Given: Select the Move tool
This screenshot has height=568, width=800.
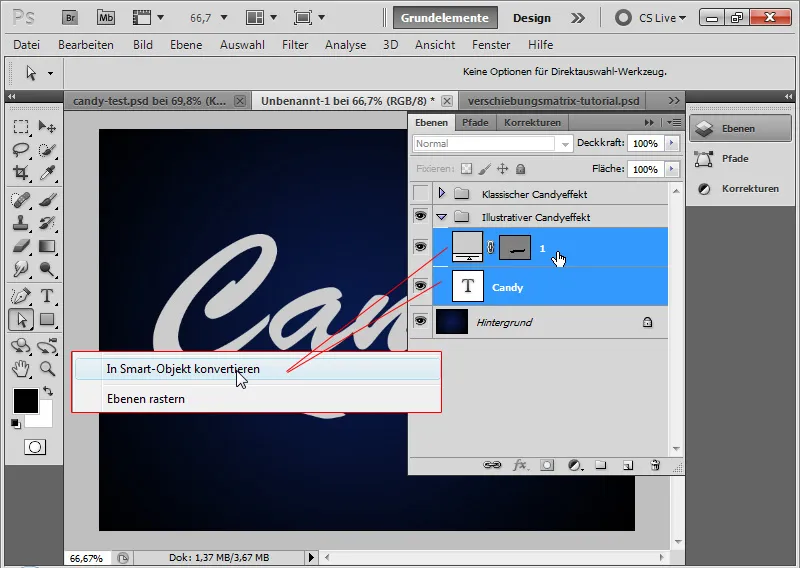Looking at the screenshot, I should (47, 126).
